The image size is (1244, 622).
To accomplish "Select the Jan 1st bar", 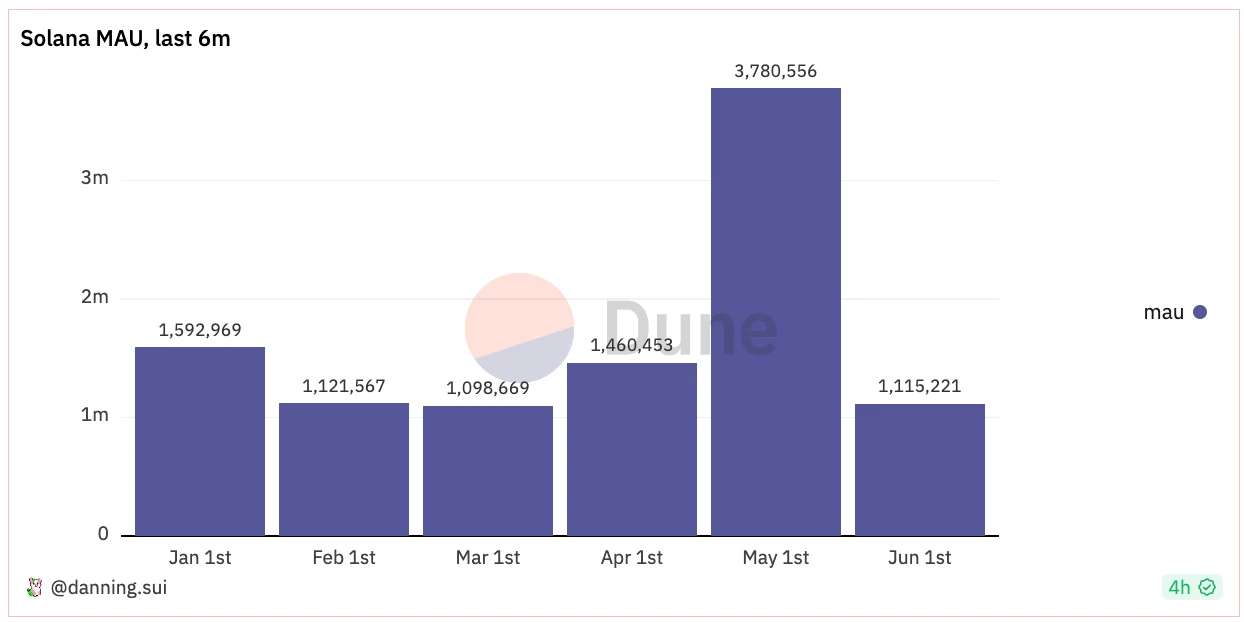I will click(200, 441).
